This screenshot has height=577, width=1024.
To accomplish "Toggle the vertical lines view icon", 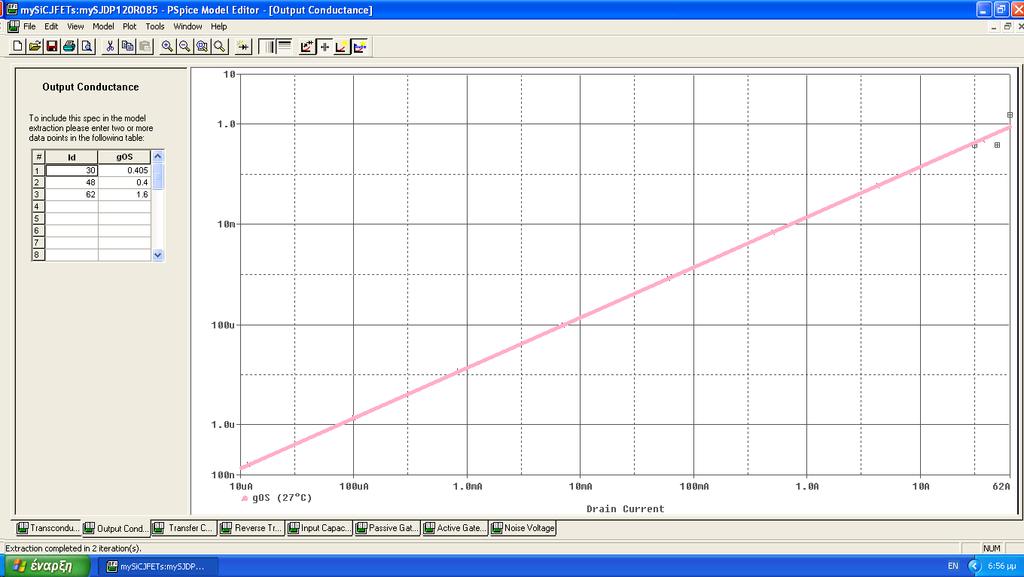I will click(x=267, y=46).
